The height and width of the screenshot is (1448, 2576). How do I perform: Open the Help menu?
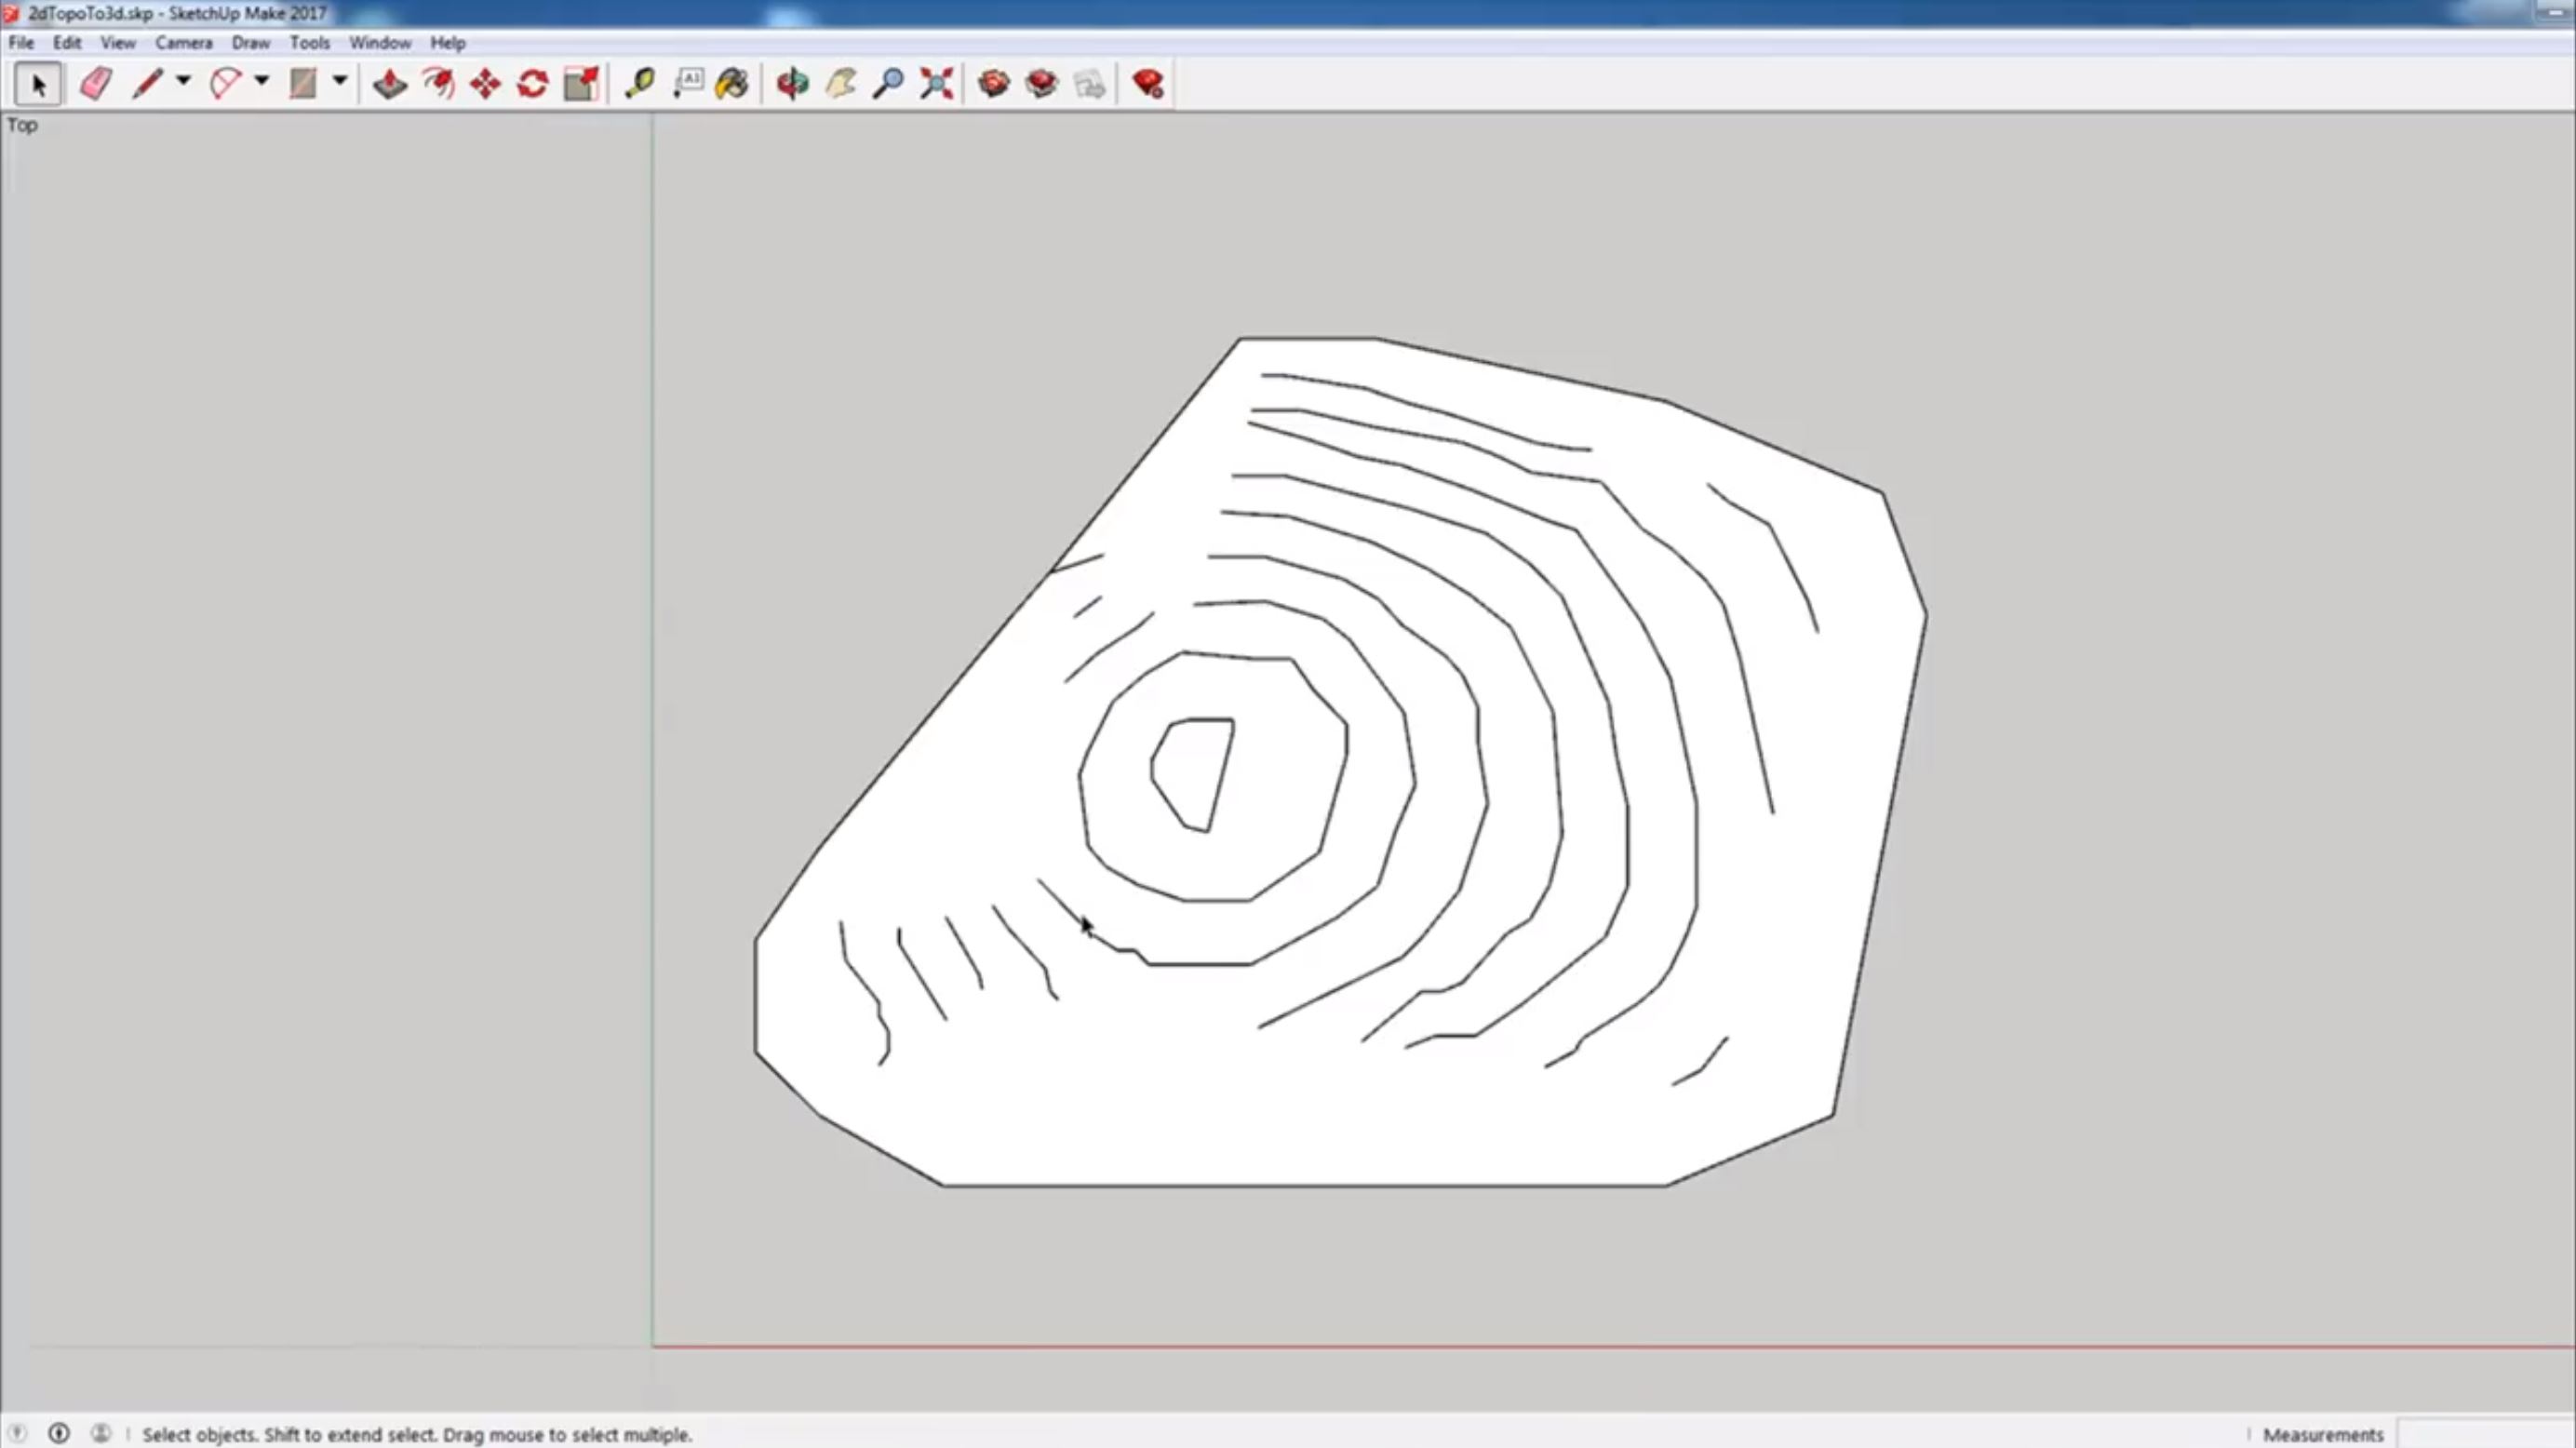point(448,43)
